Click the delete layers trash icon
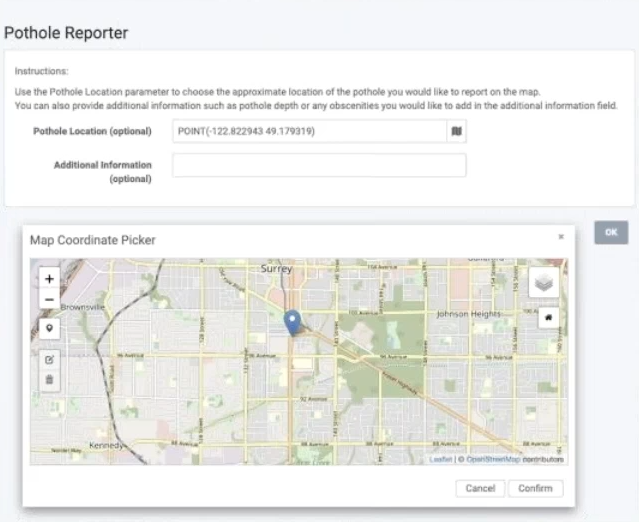639x522 pixels. (x=49, y=380)
